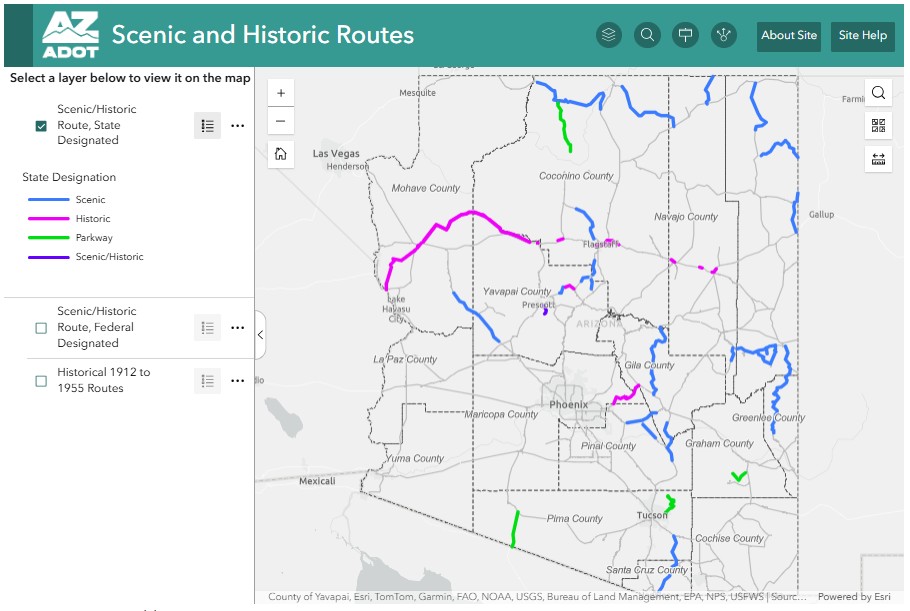The image size is (910, 611).
Task: Open the About Site page
Action: pos(789,36)
